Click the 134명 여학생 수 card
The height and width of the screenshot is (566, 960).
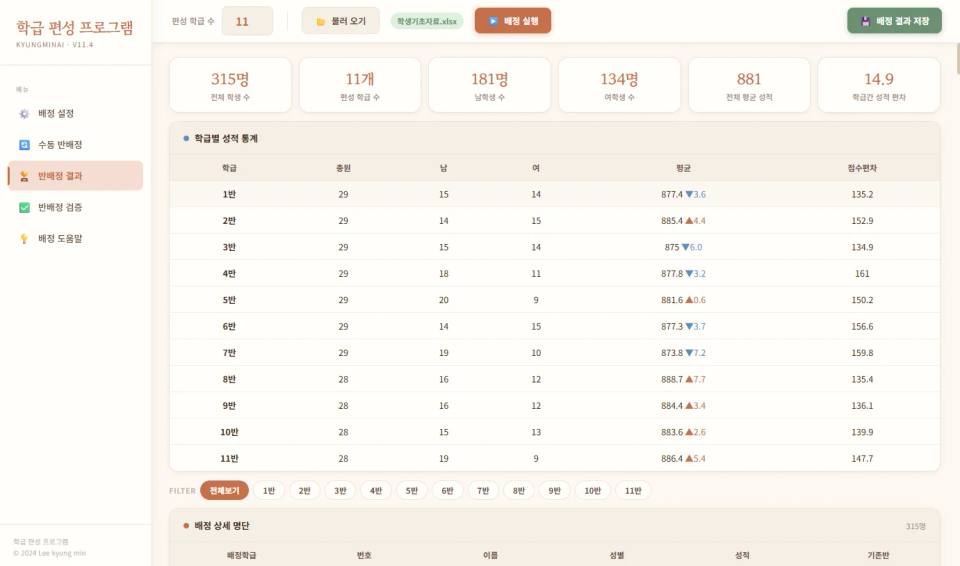coord(619,85)
